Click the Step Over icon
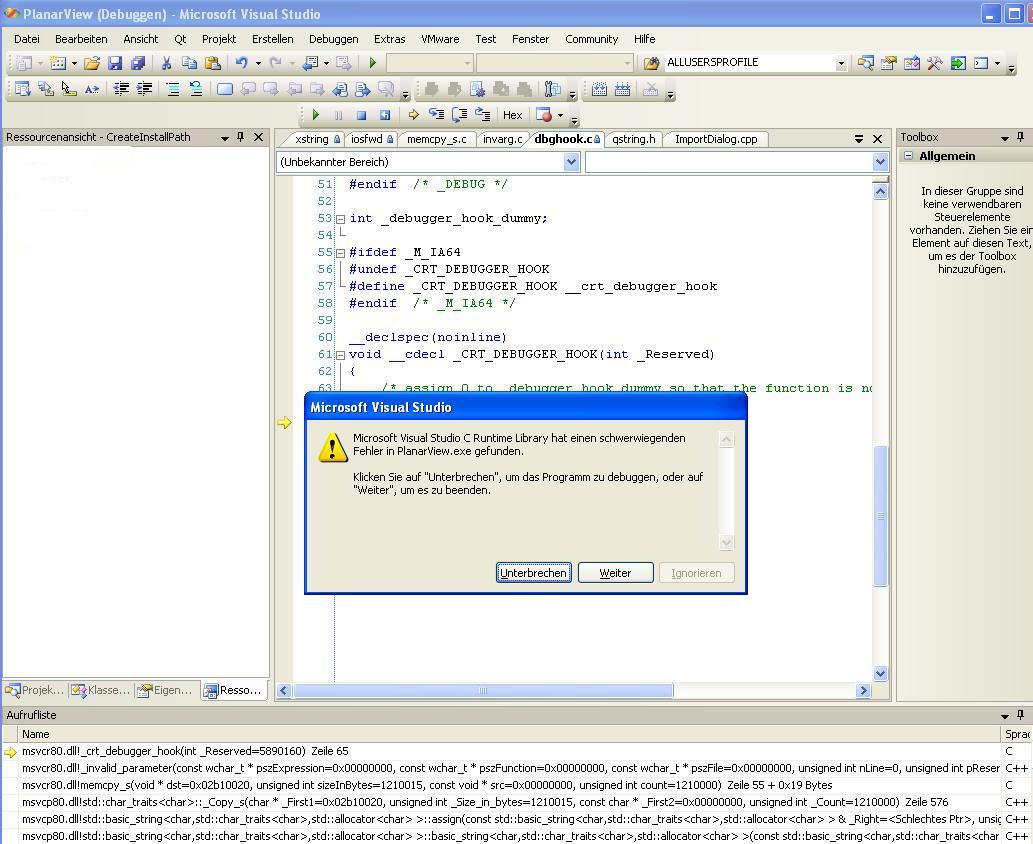The image size is (1033, 844). (x=459, y=115)
